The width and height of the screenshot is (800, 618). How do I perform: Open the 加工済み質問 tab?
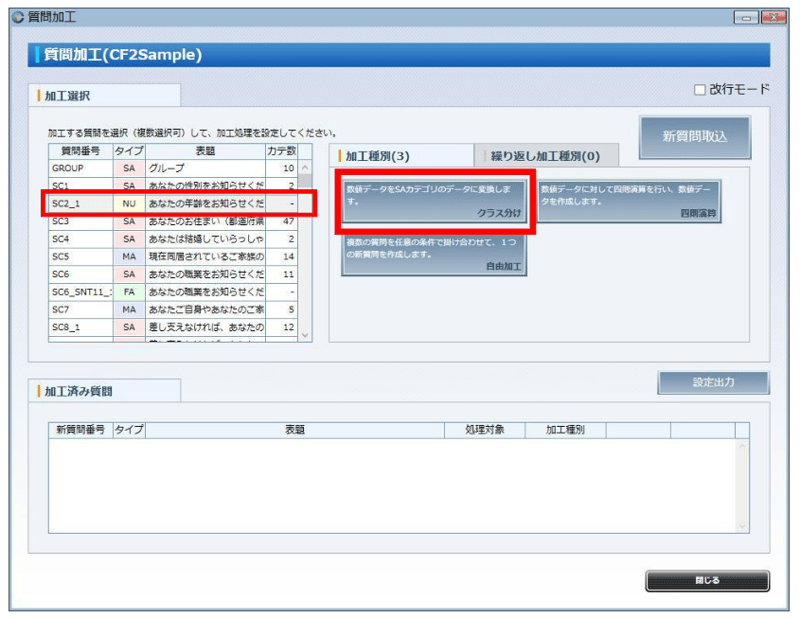click(x=83, y=391)
